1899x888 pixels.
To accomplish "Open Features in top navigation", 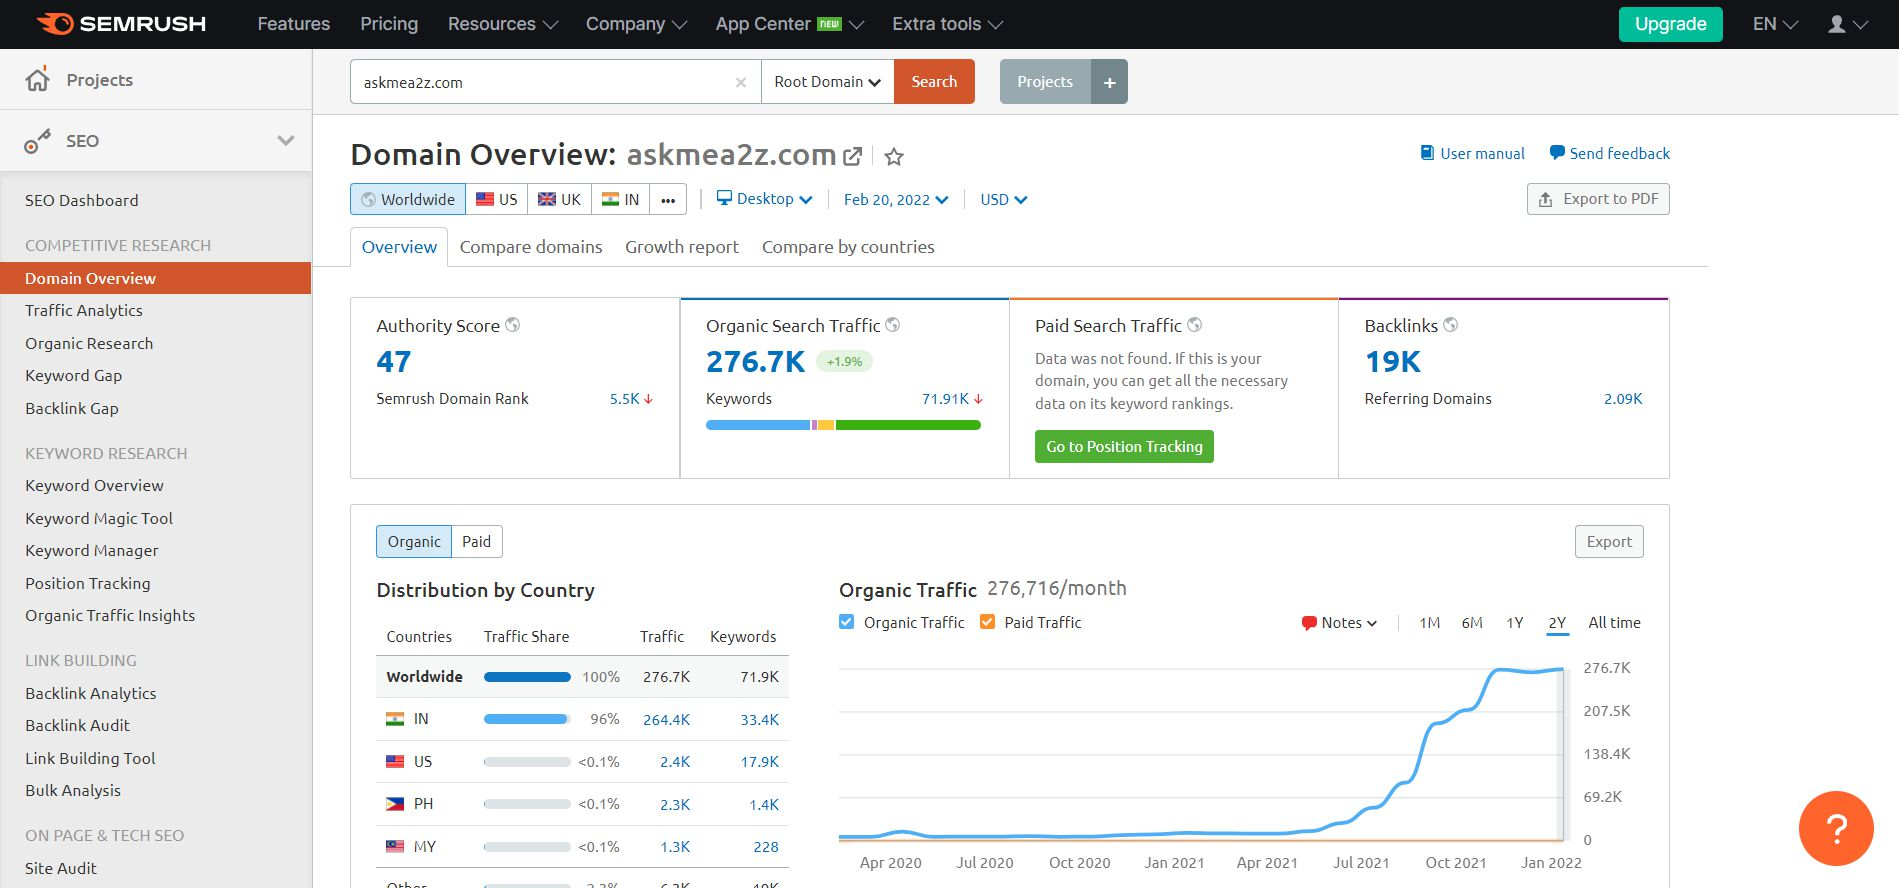I will point(293,24).
